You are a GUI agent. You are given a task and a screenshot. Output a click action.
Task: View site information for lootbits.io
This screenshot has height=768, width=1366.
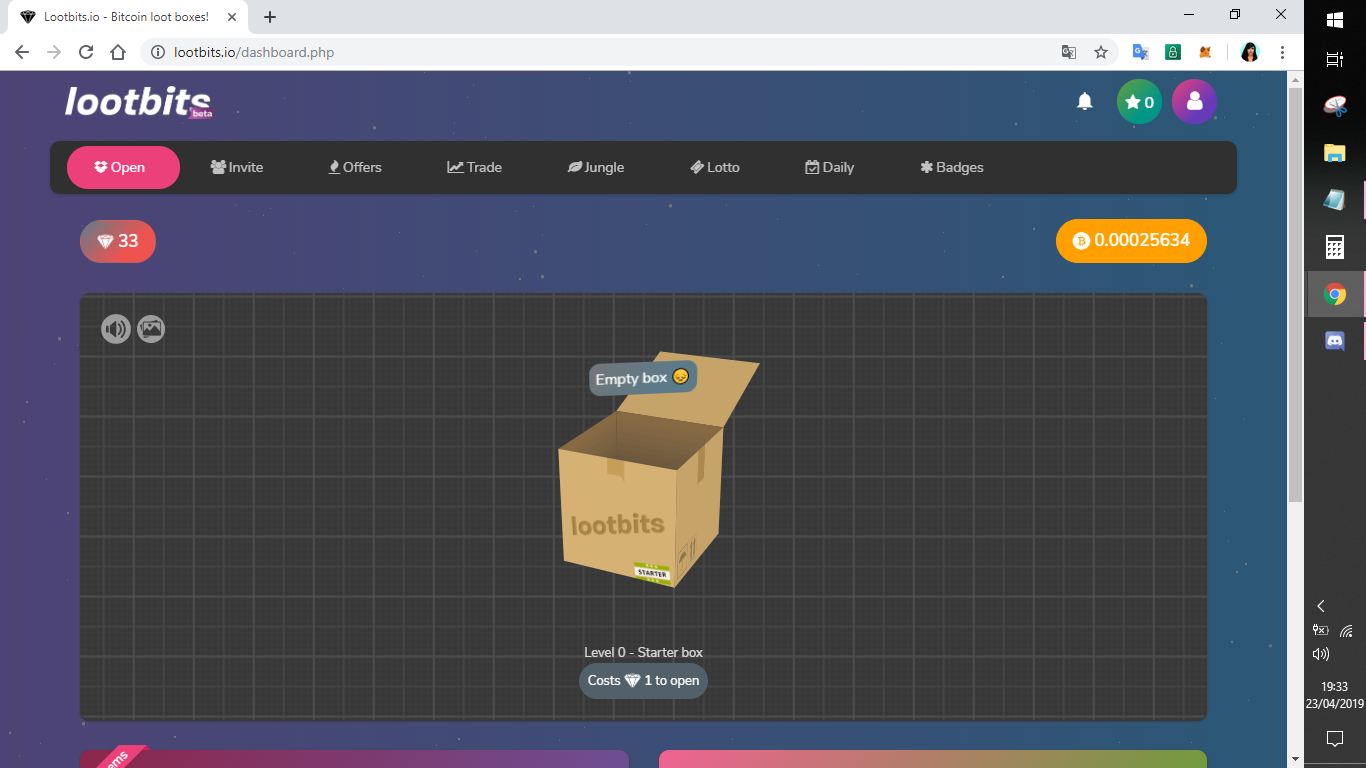click(157, 52)
